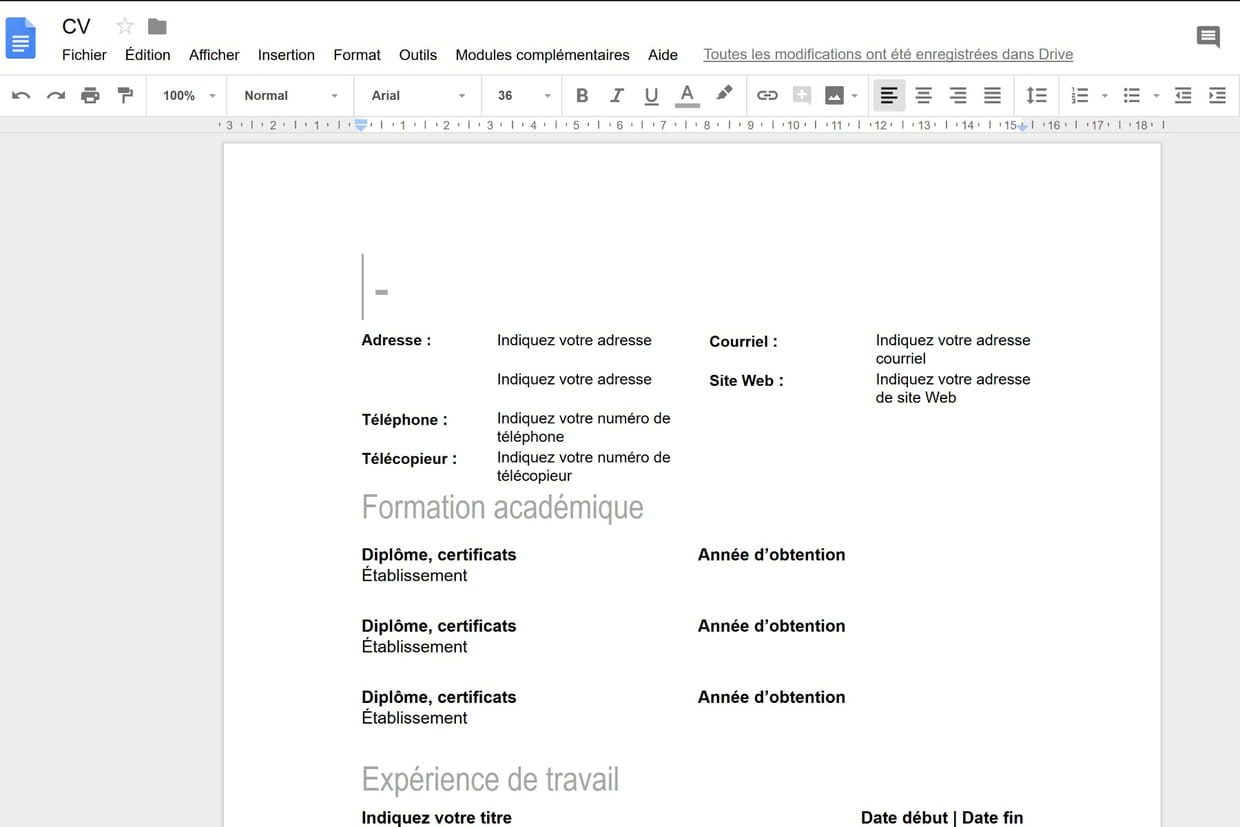Toggle Italic formatting
Image resolution: width=1240 pixels, height=827 pixels.
pos(617,96)
